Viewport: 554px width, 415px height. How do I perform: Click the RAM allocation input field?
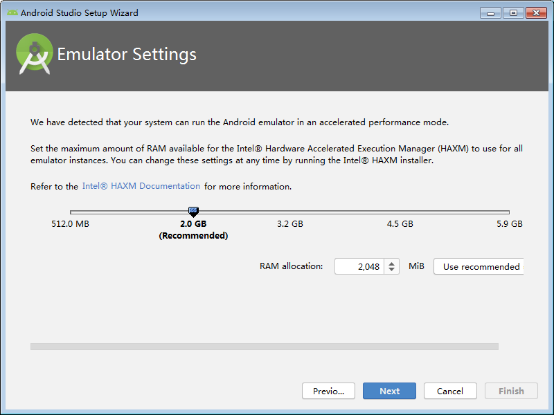coord(359,266)
